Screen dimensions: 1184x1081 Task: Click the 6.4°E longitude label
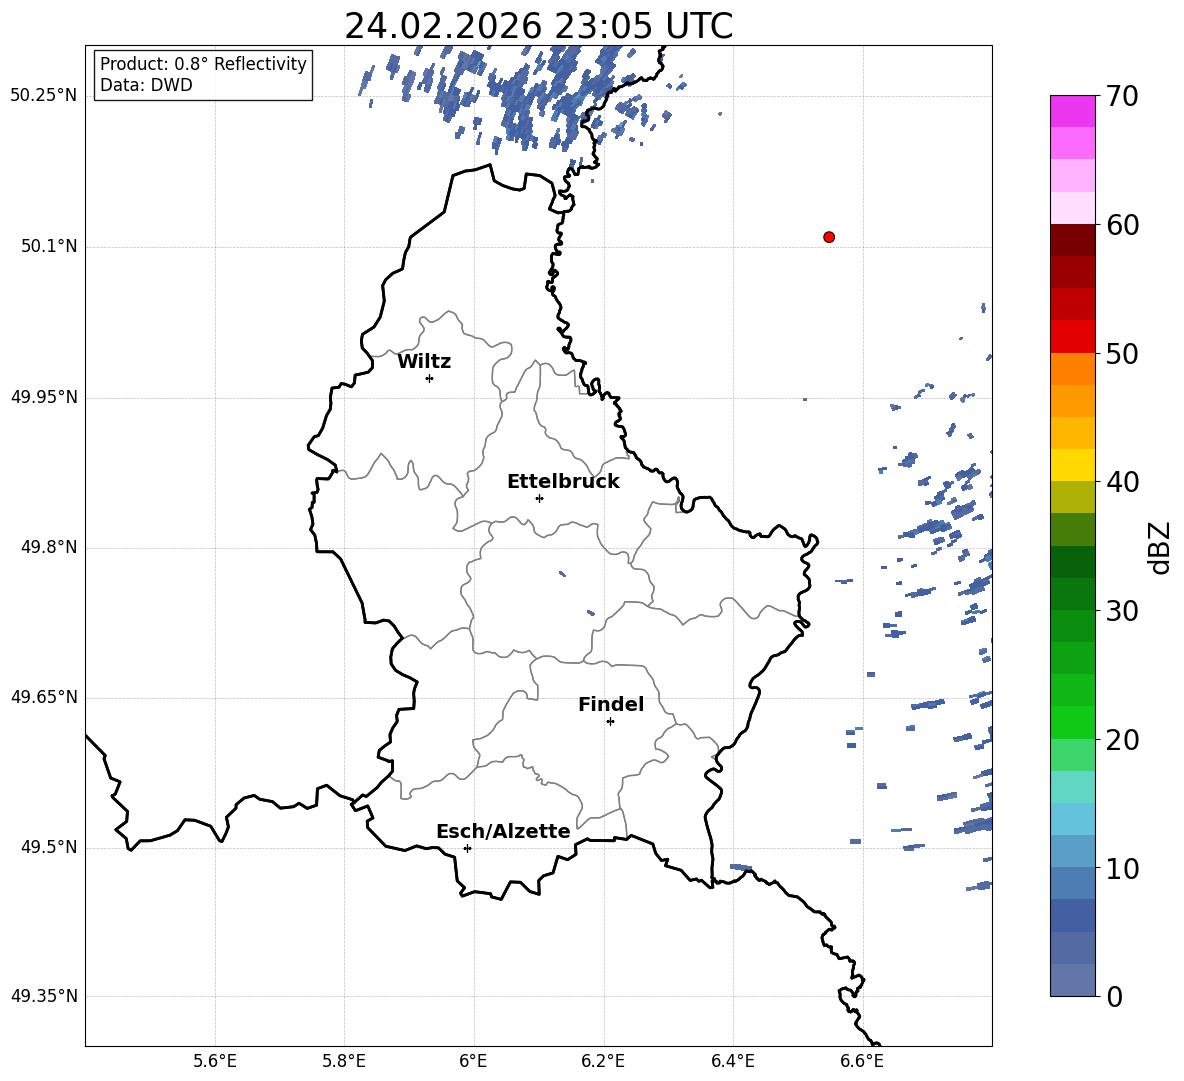coord(732,1062)
